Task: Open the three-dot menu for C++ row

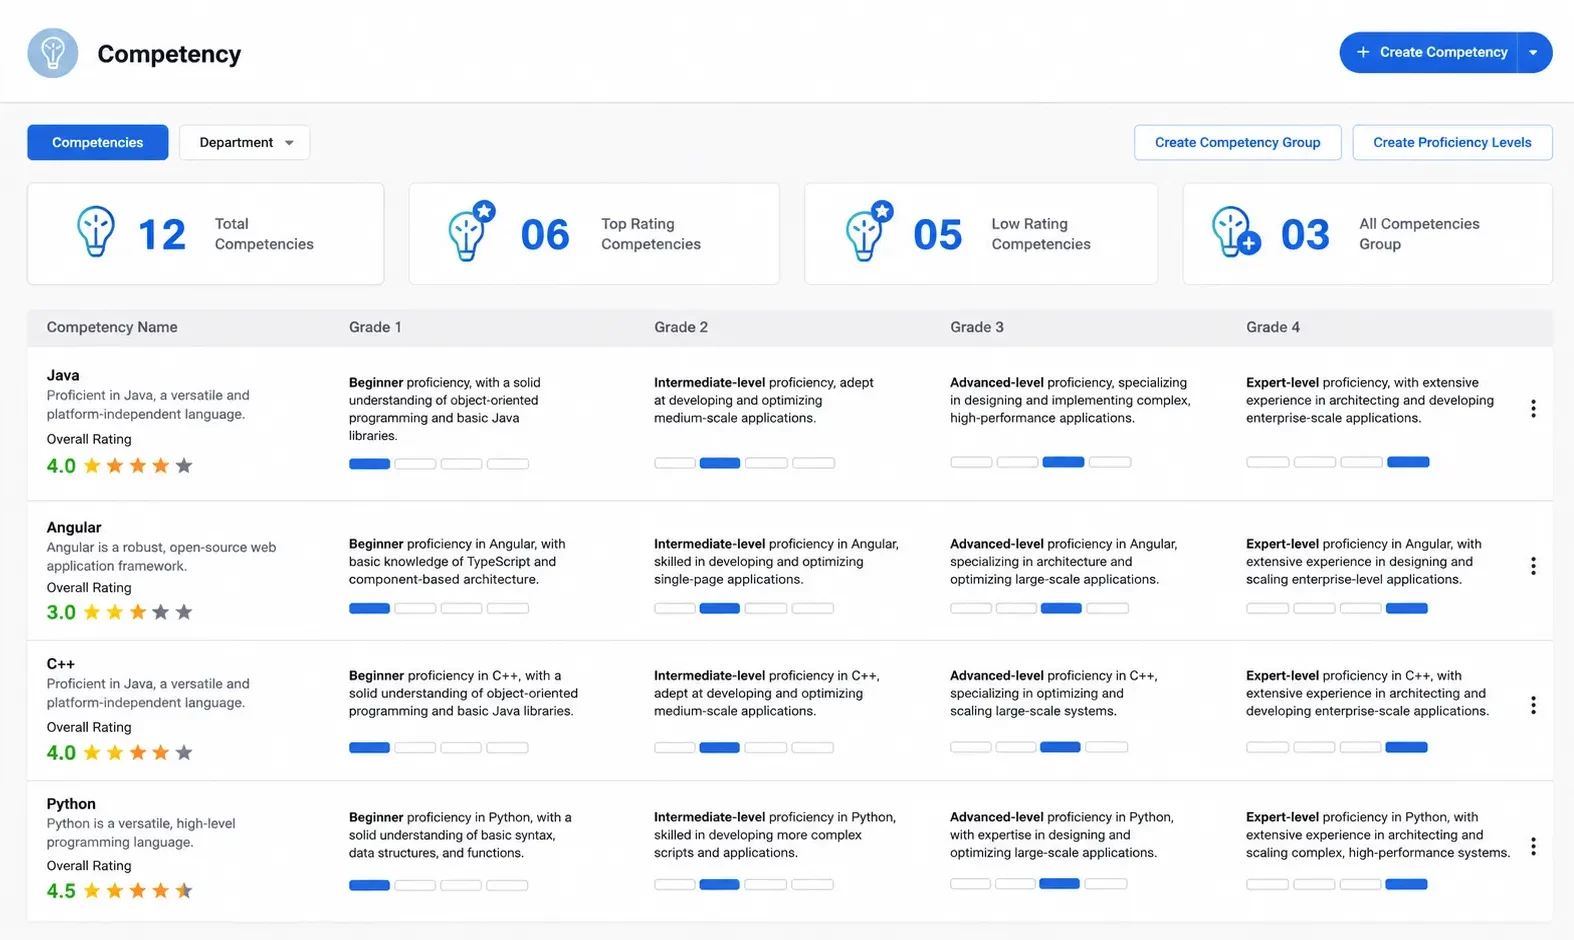Action: click(1533, 705)
